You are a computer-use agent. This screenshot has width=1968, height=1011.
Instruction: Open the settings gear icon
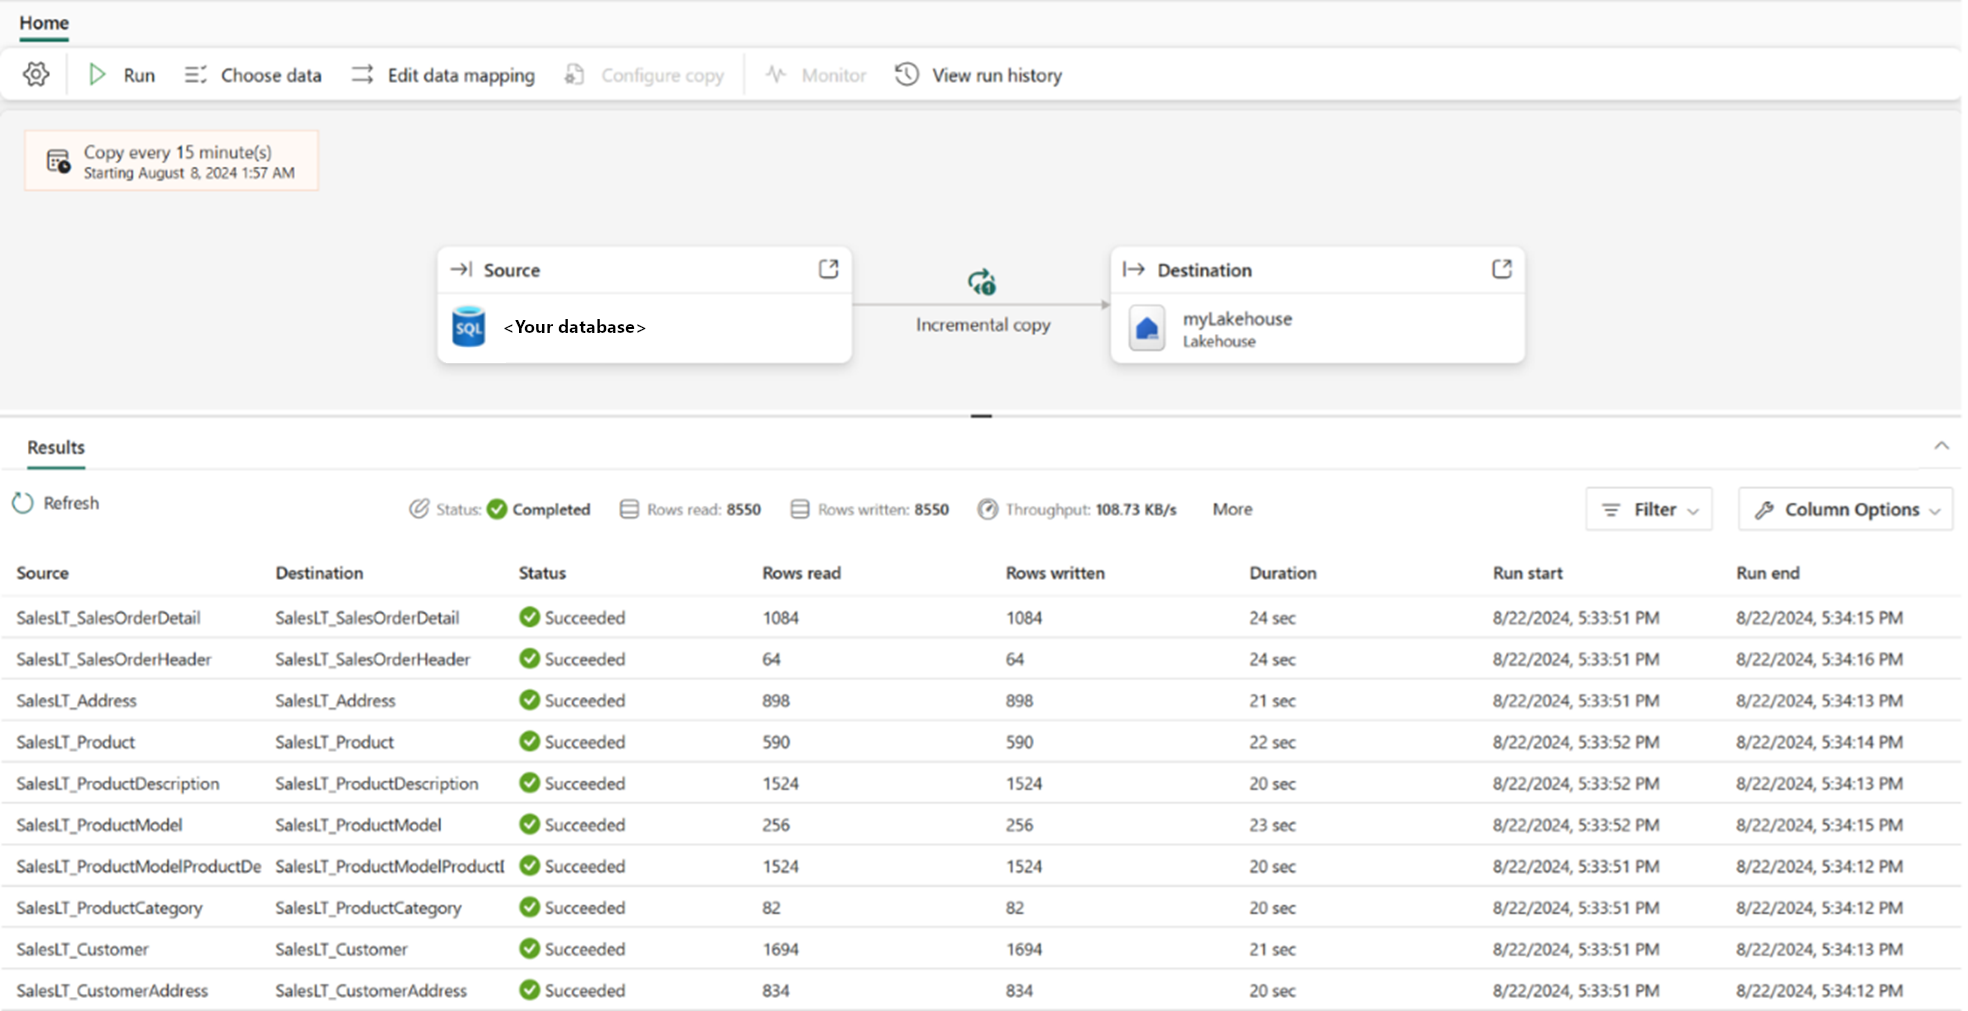tap(36, 75)
